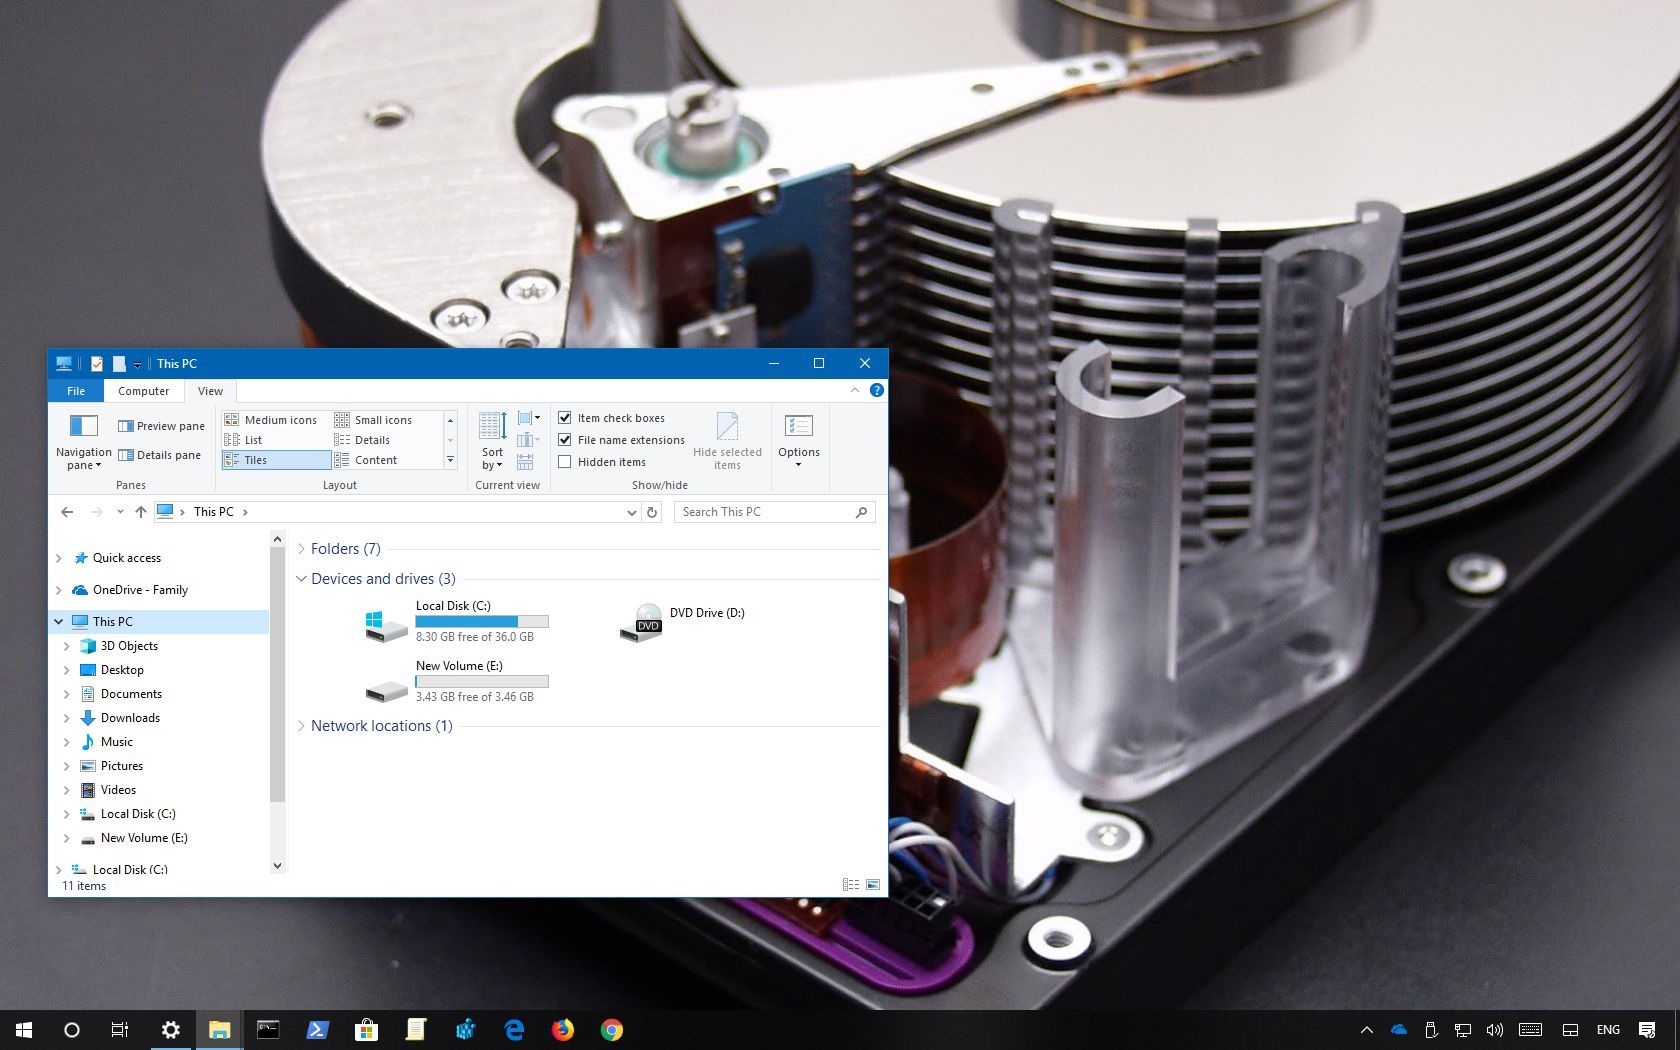Open the File menu tab

(x=76, y=391)
